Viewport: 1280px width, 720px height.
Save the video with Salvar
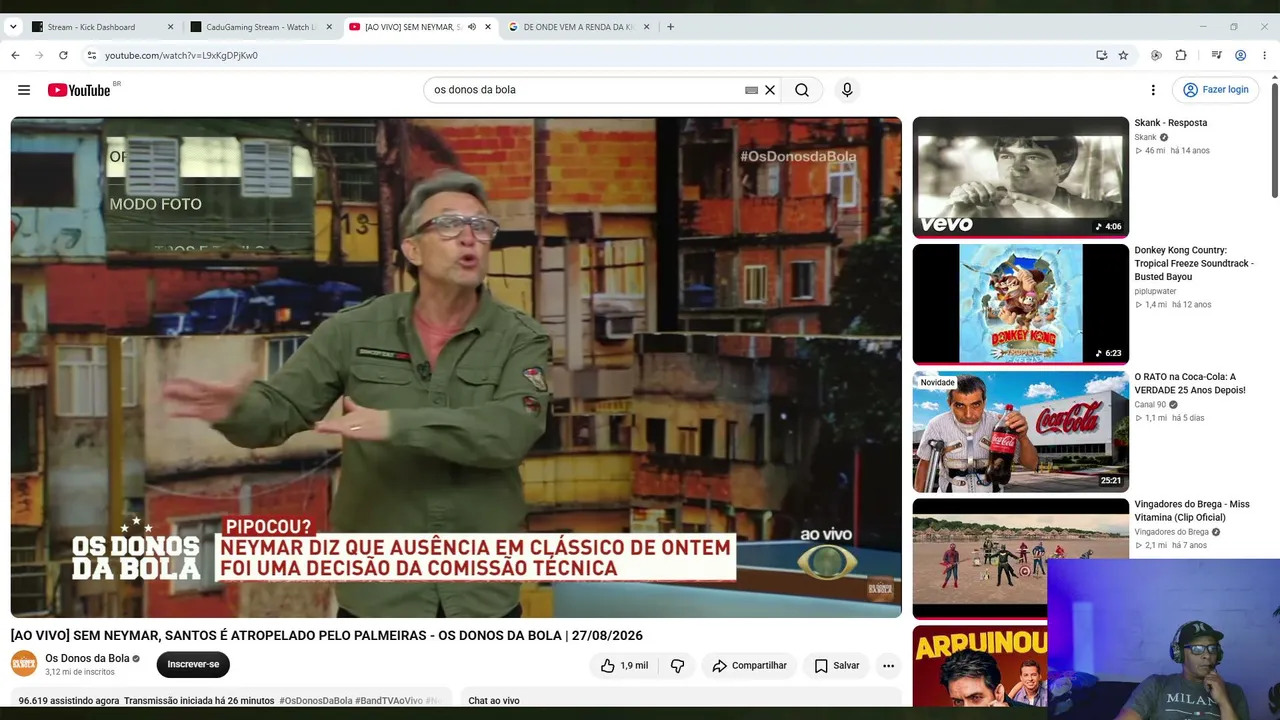pyautogui.click(x=836, y=665)
